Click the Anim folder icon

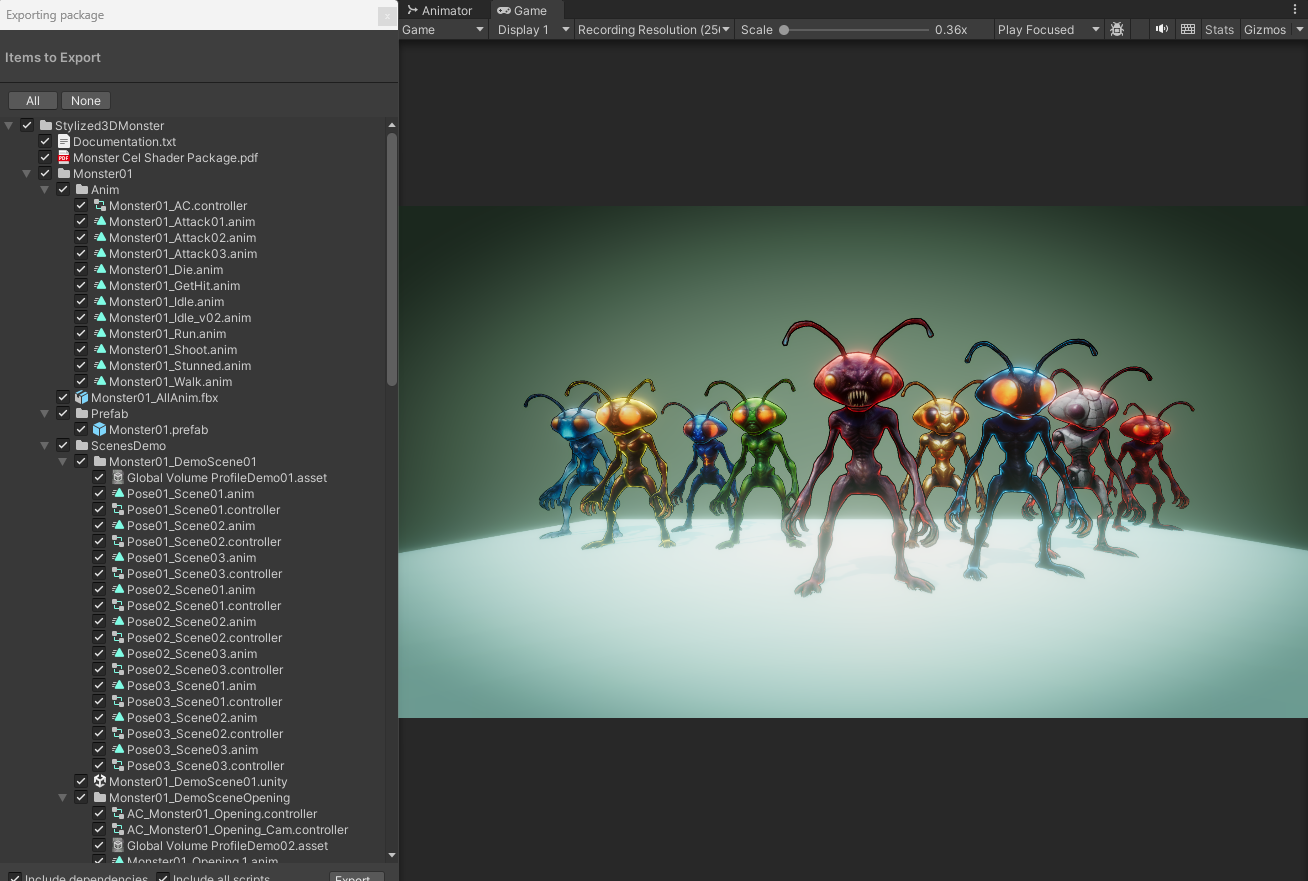click(82, 190)
